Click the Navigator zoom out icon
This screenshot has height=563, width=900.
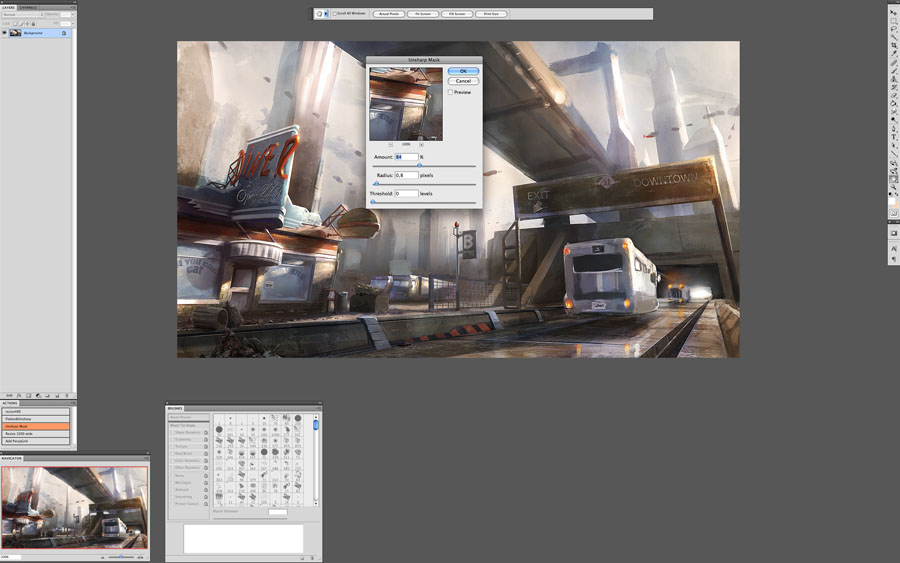pos(102,557)
